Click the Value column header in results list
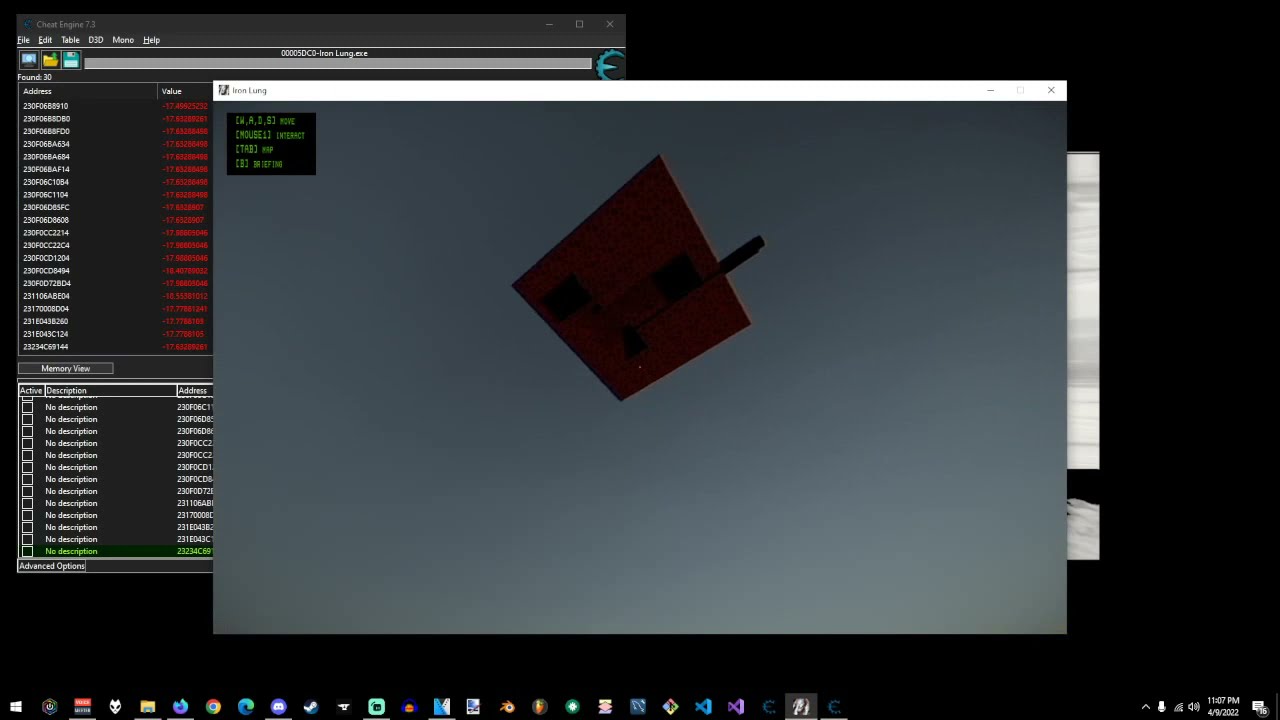The height and width of the screenshot is (720, 1280). coord(185,91)
